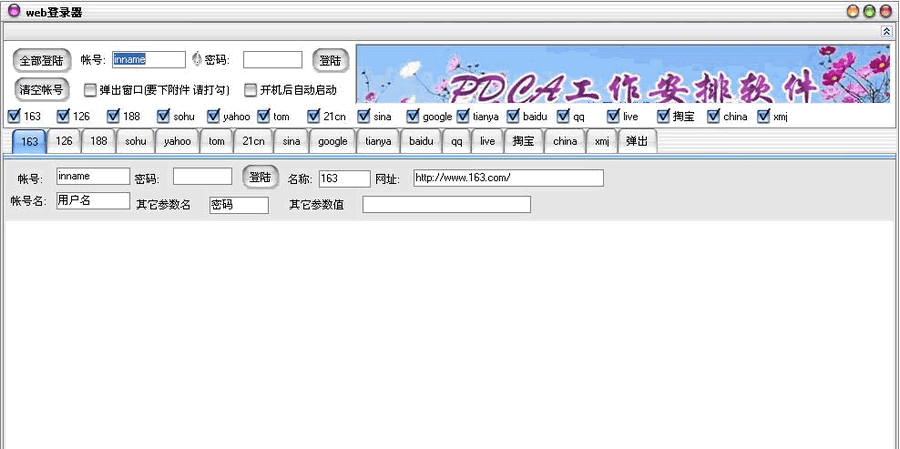Switch to the xmj tab
The height and width of the screenshot is (449, 900).
(x=602, y=141)
